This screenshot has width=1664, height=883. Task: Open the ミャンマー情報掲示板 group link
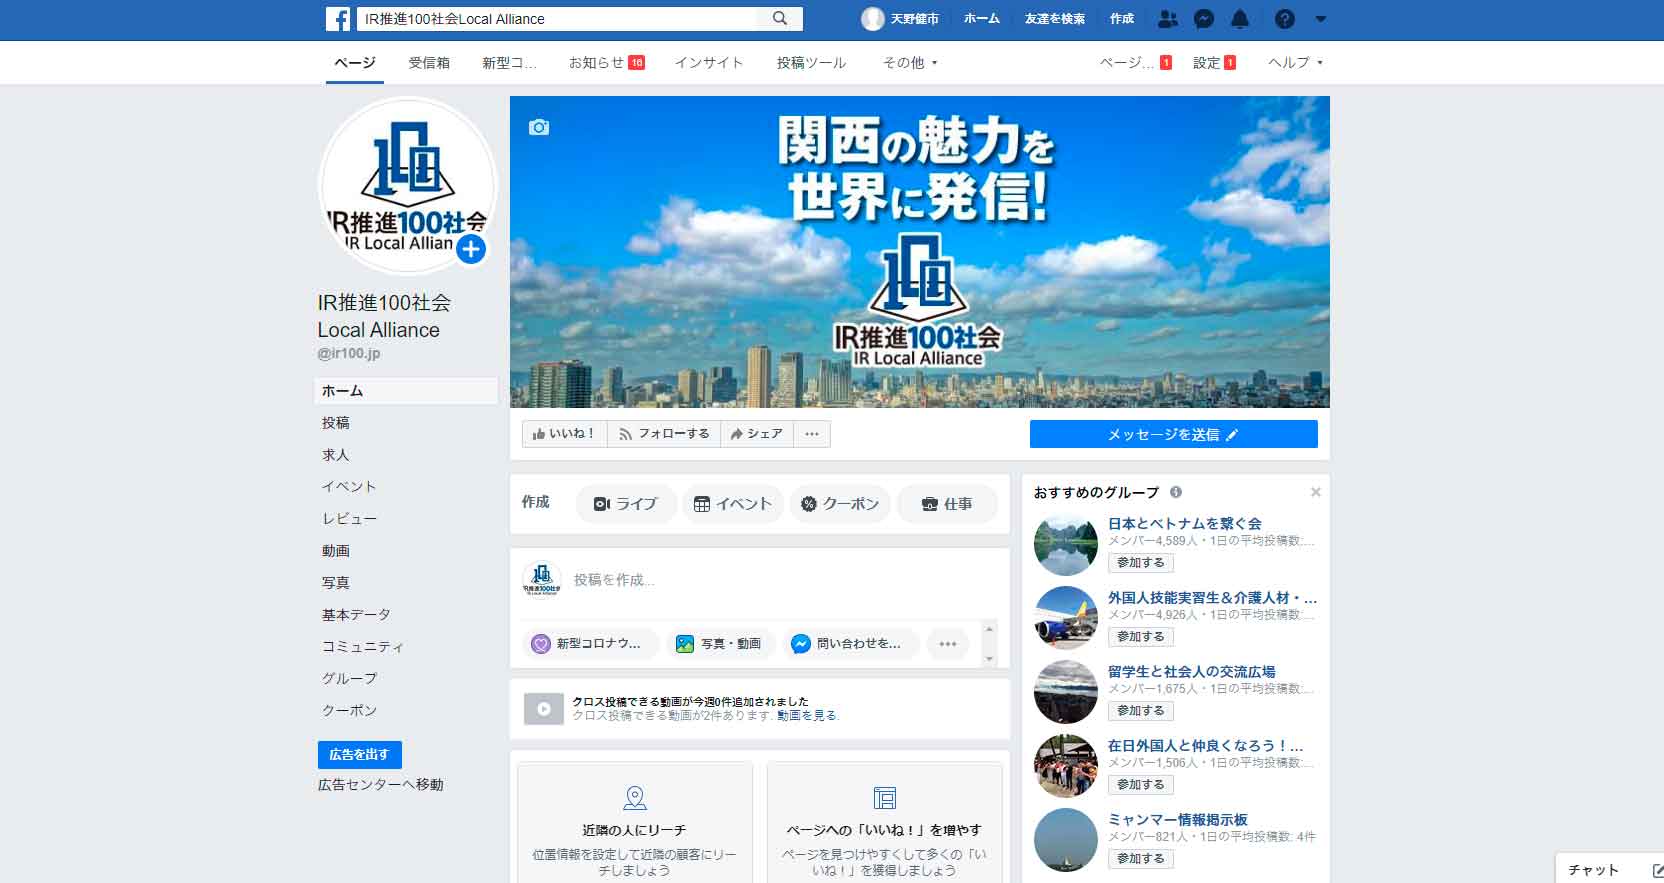click(x=1177, y=819)
